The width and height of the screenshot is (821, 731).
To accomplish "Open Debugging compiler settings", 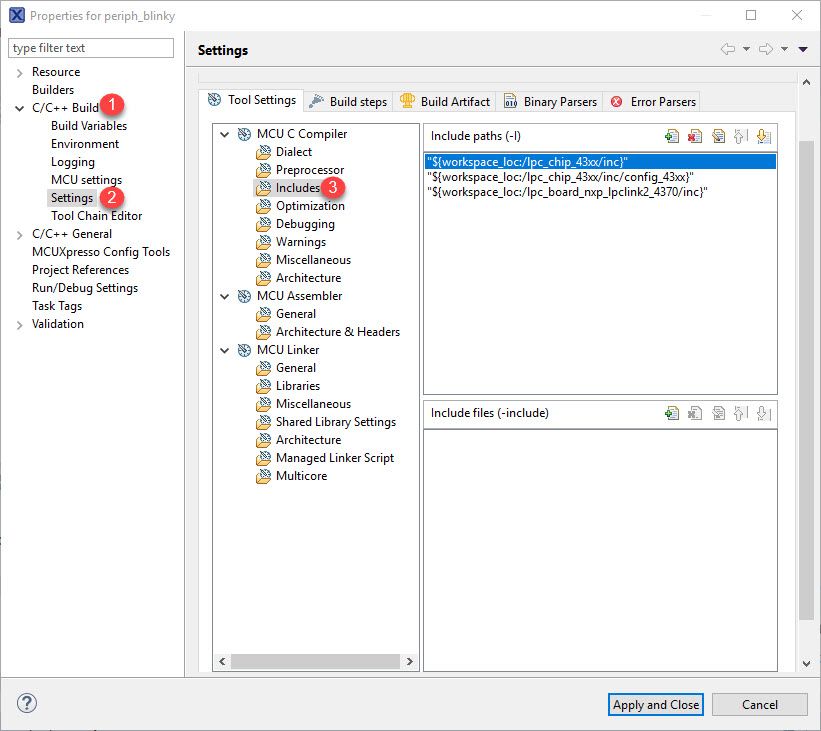I will pyautogui.click(x=305, y=224).
